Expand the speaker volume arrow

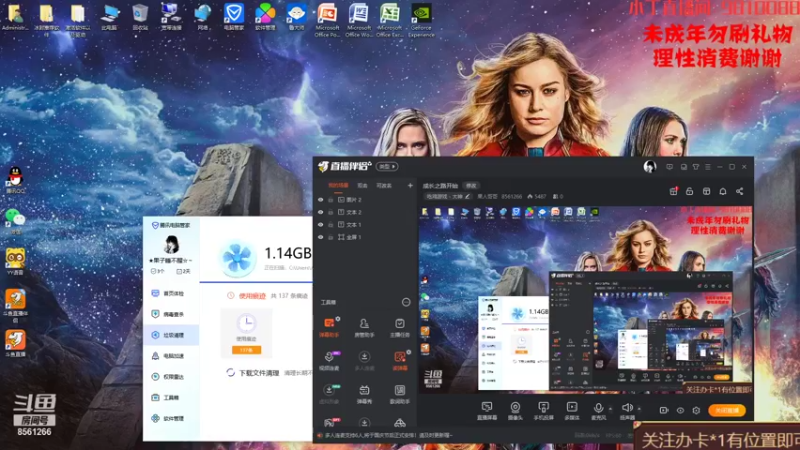[639, 409]
